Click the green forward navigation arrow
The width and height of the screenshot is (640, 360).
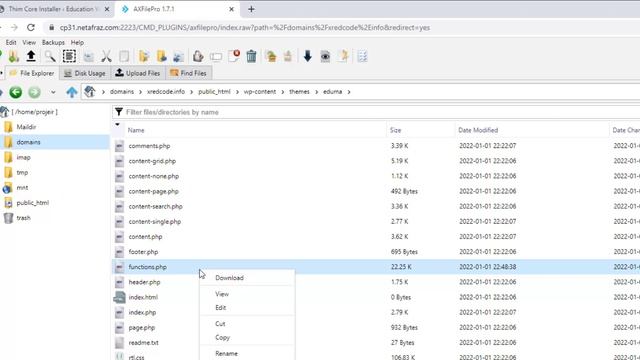click(34, 92)
